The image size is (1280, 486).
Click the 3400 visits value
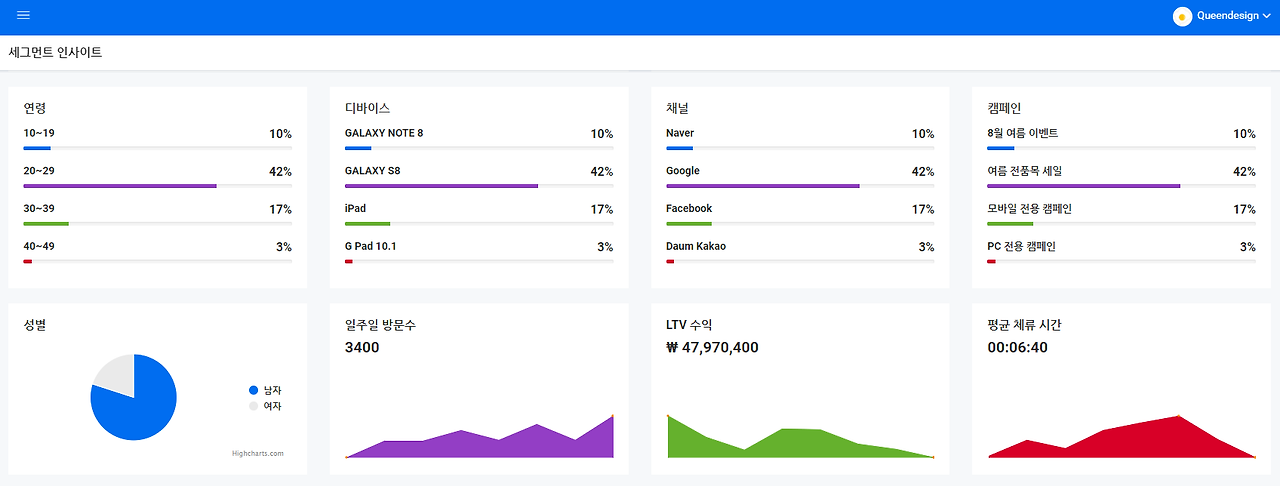pos(362,348)
